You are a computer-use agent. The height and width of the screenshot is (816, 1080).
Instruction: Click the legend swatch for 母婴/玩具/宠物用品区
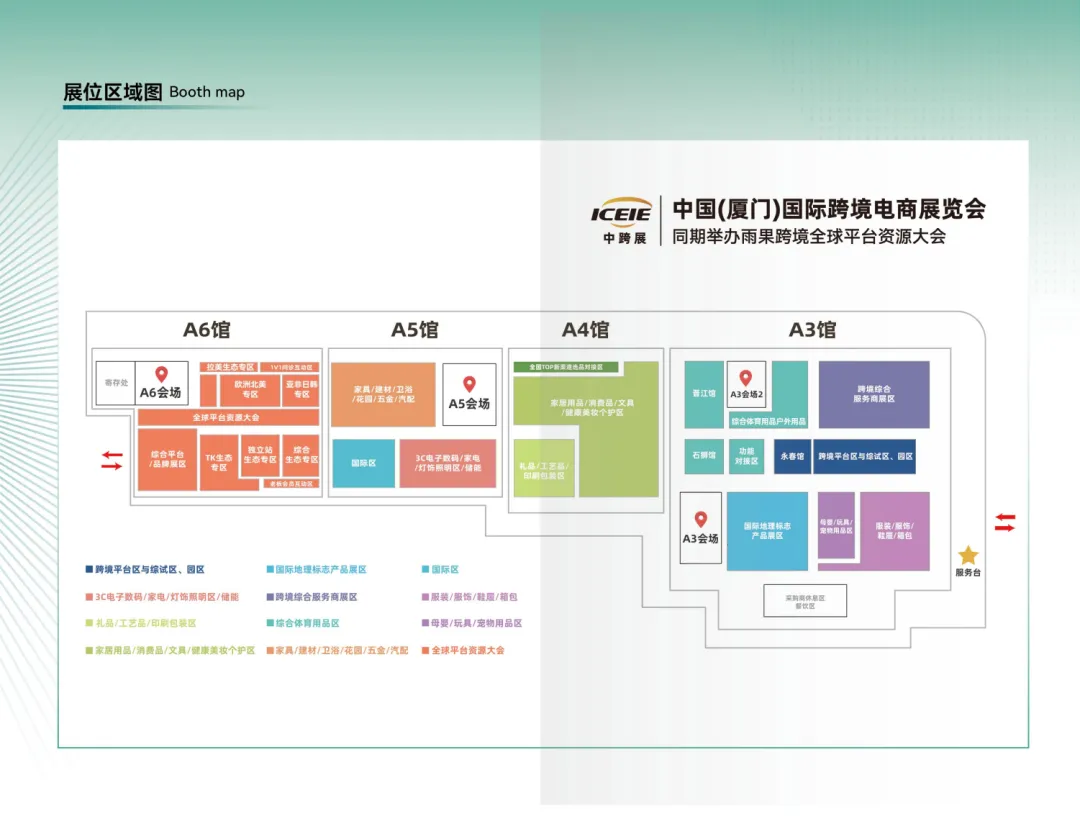click(426, 623)
